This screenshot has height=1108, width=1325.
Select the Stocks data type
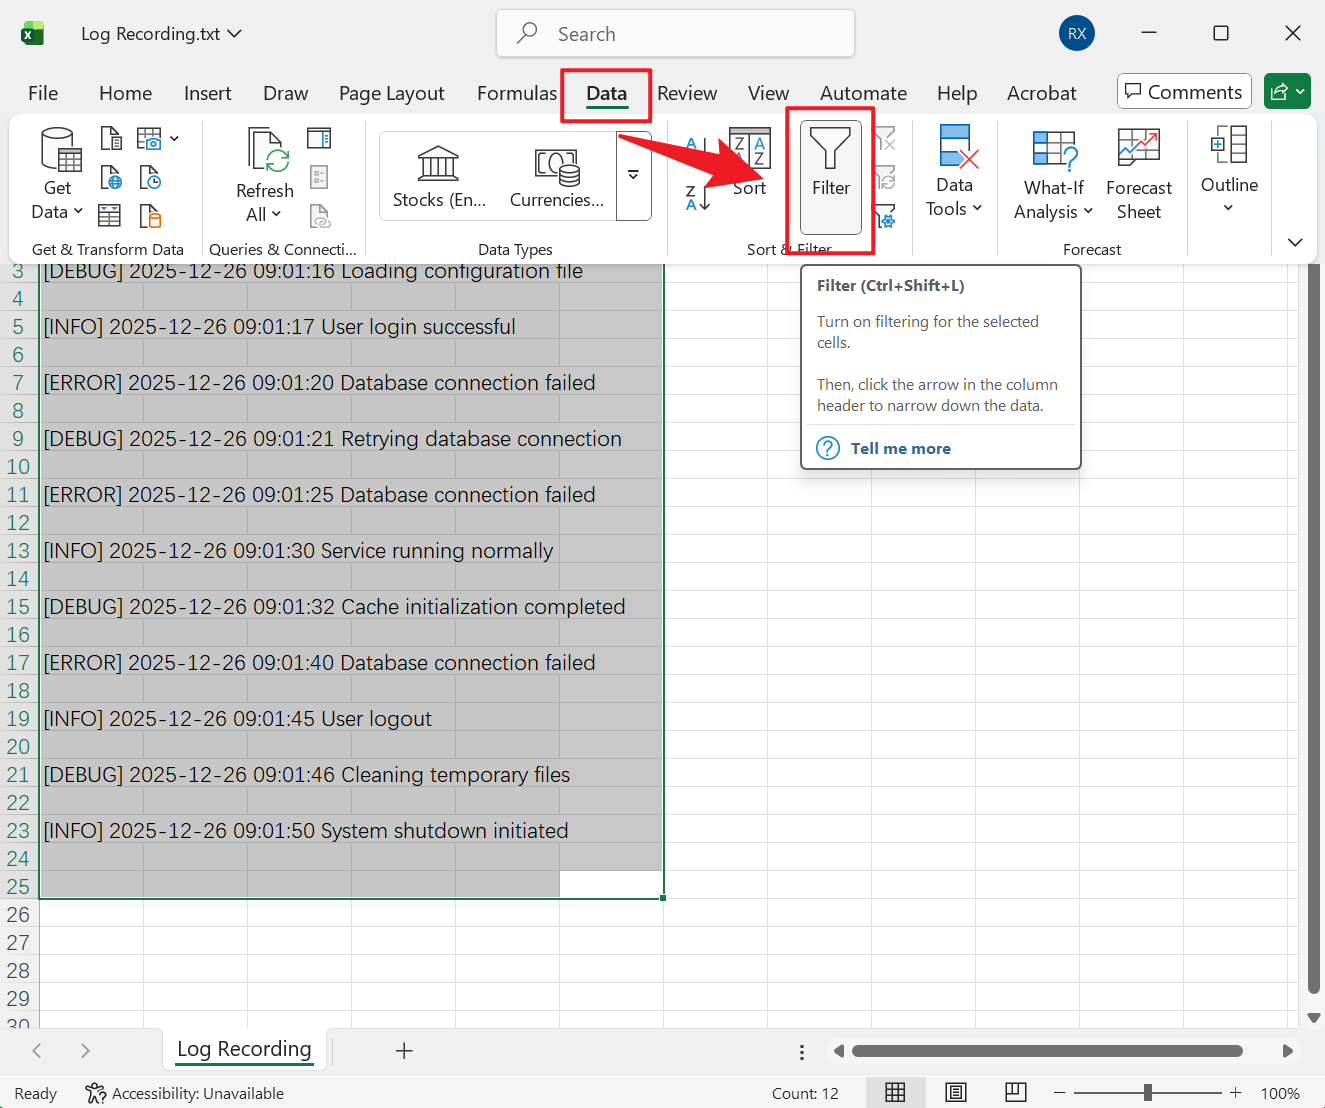click(439, 177)
